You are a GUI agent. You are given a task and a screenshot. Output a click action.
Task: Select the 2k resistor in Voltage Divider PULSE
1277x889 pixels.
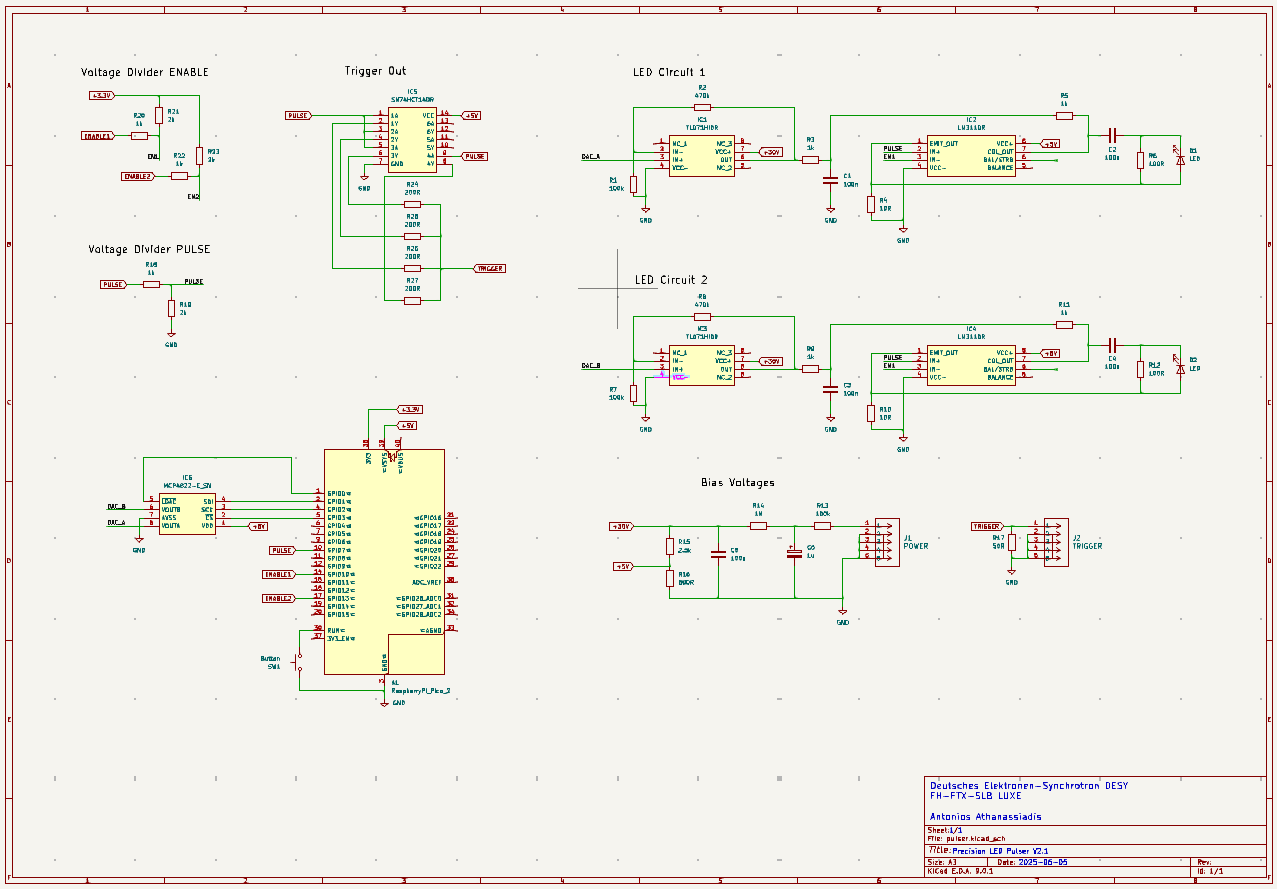point(171,308)
